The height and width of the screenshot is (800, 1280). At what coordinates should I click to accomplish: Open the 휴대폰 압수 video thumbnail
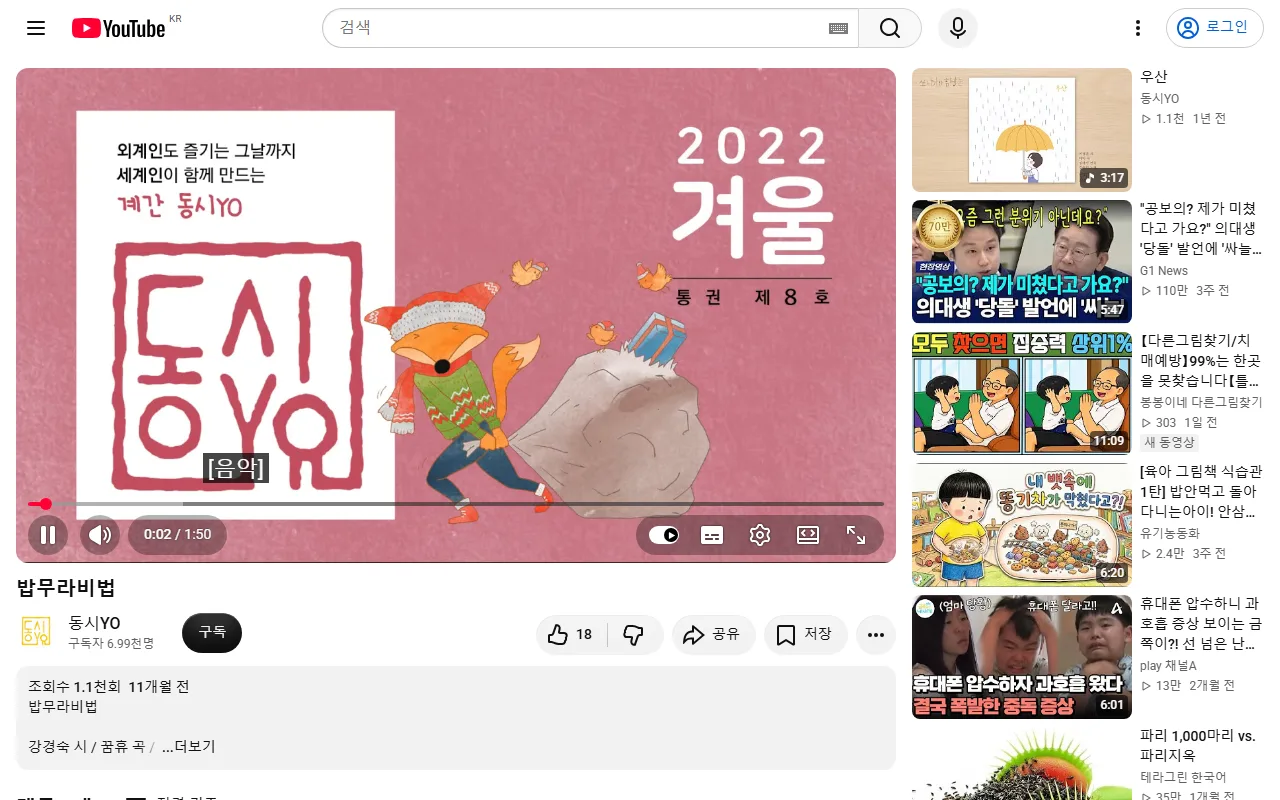point(1022,657)
